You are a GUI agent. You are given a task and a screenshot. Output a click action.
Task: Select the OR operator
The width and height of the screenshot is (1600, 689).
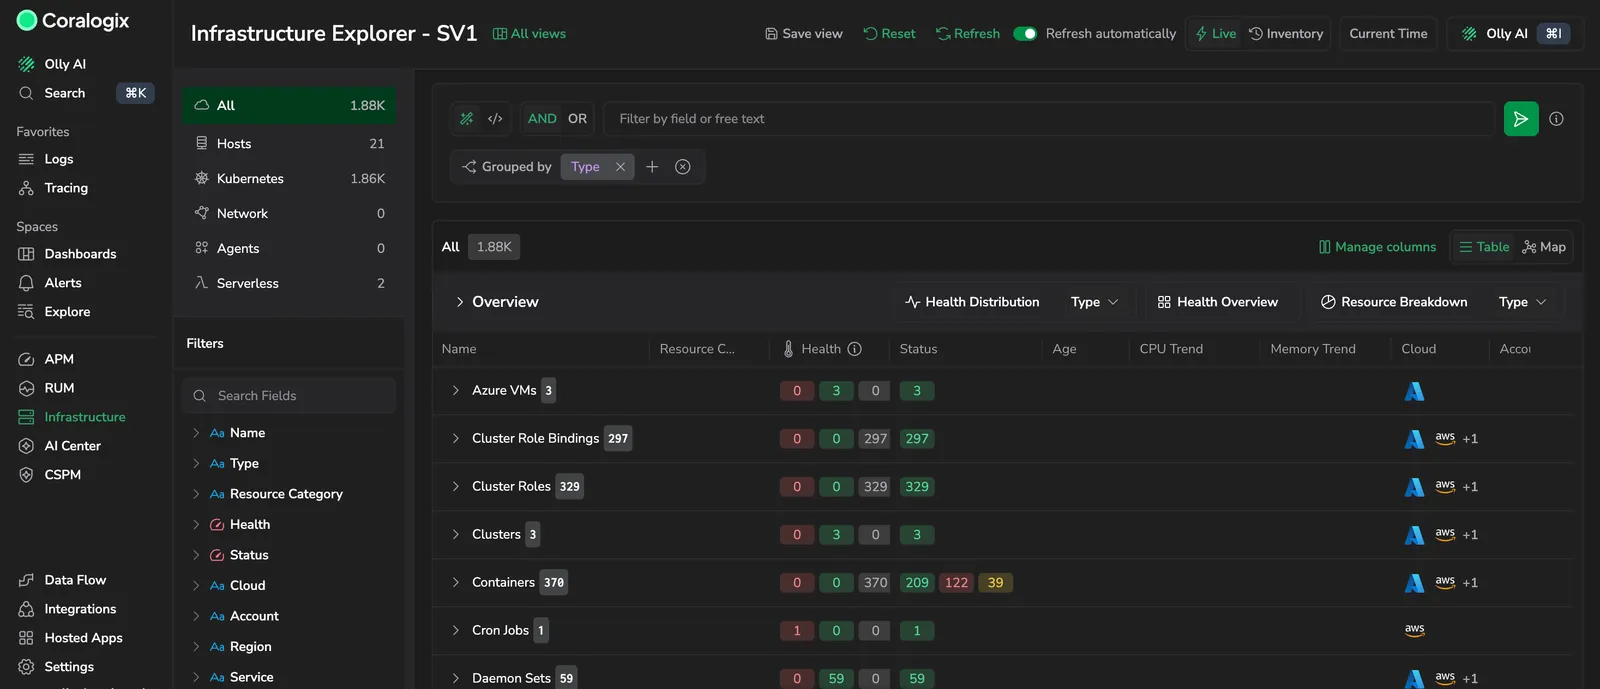577,119
